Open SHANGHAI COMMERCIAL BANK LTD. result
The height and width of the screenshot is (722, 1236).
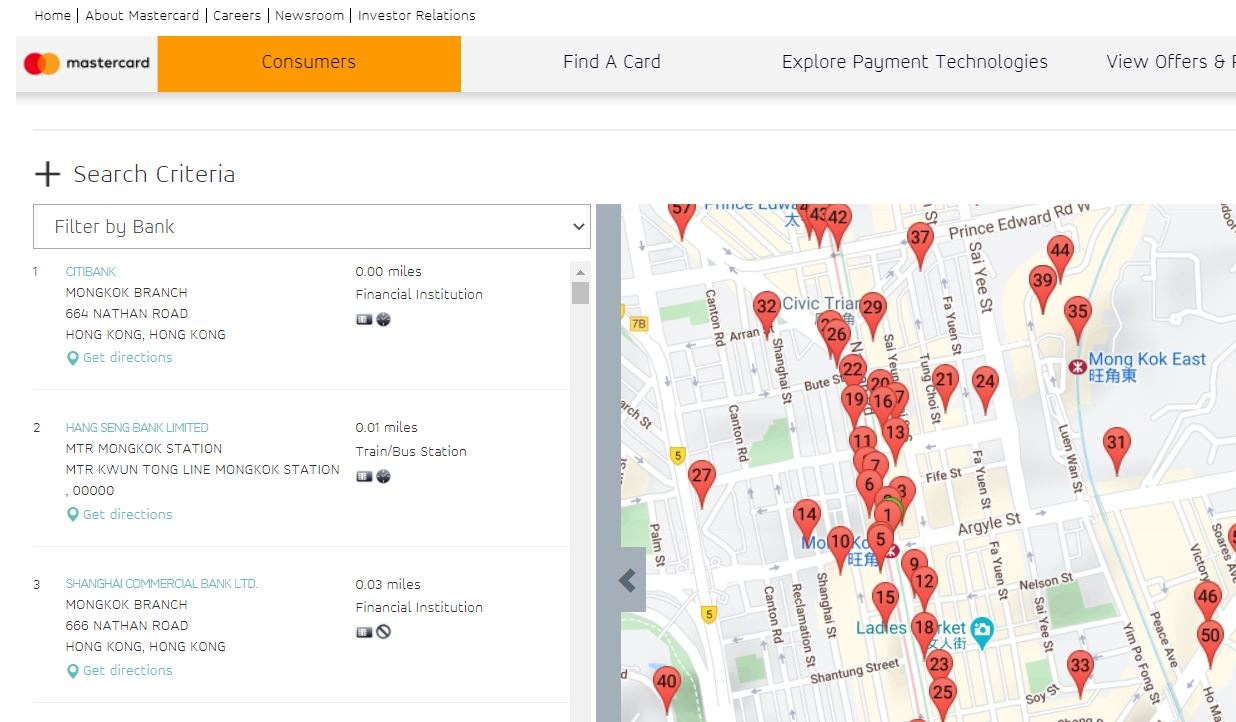coord(161,584)
